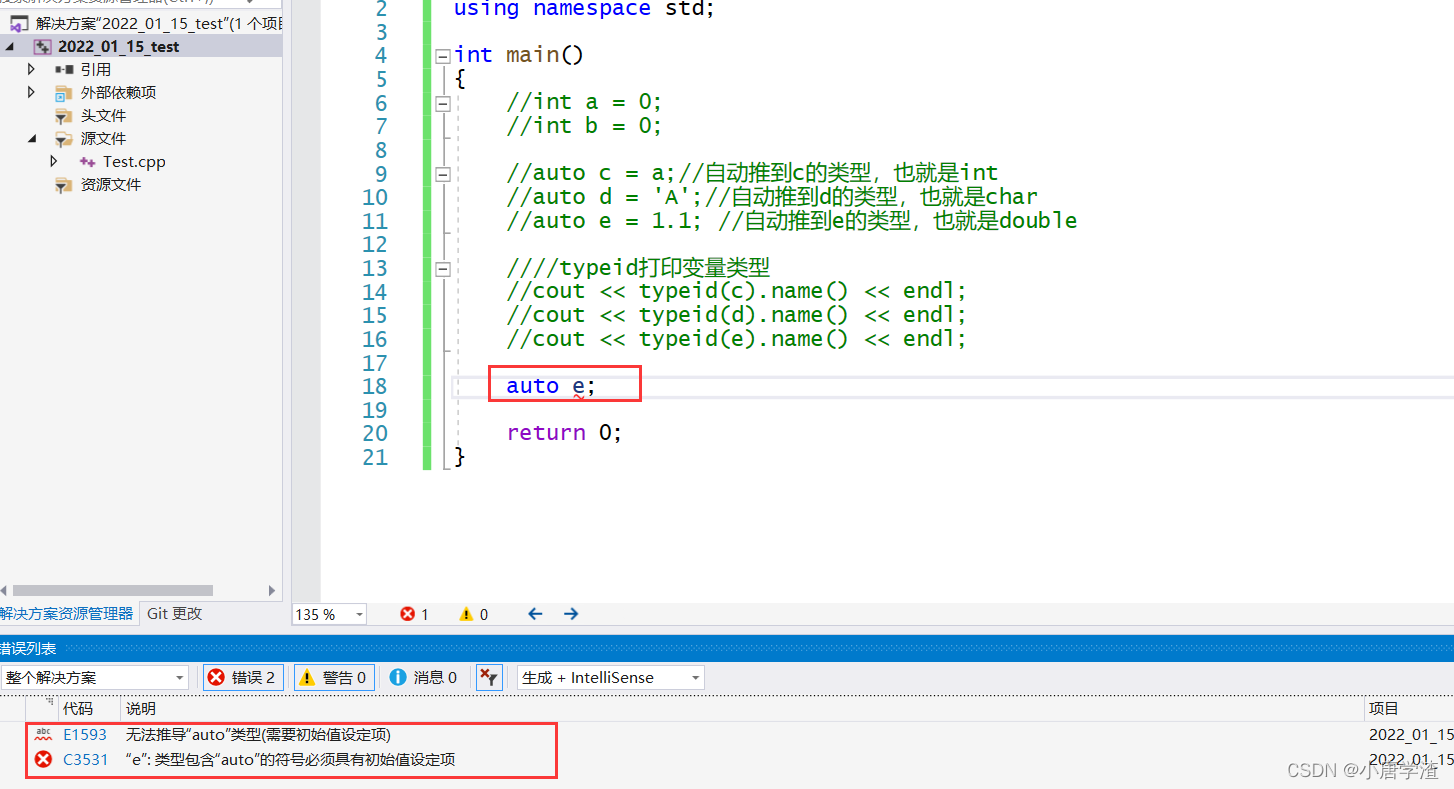
Task: Click the 外部依赖项 folder icon
Action: tap(64, 93)
